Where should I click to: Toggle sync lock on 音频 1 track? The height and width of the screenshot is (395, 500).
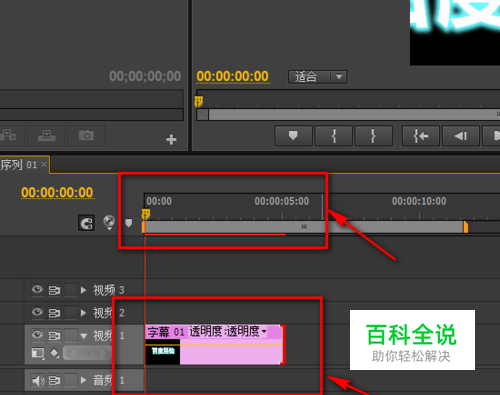click(54, 380)
